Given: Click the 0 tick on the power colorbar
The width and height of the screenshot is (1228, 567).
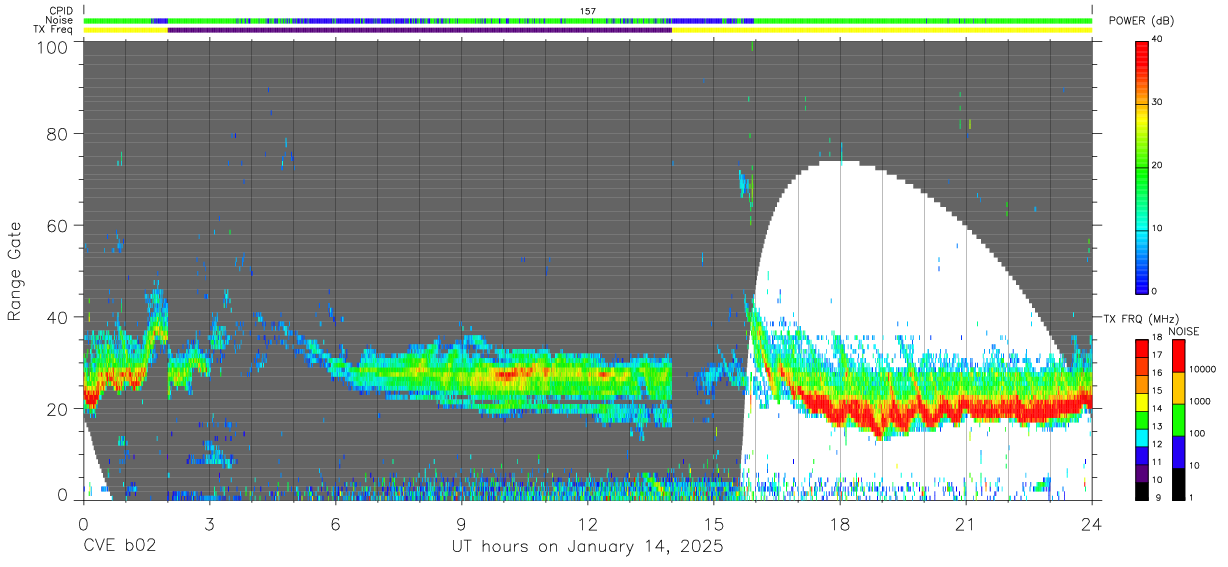Looking at the screenshot, I should click(1153, 291).
